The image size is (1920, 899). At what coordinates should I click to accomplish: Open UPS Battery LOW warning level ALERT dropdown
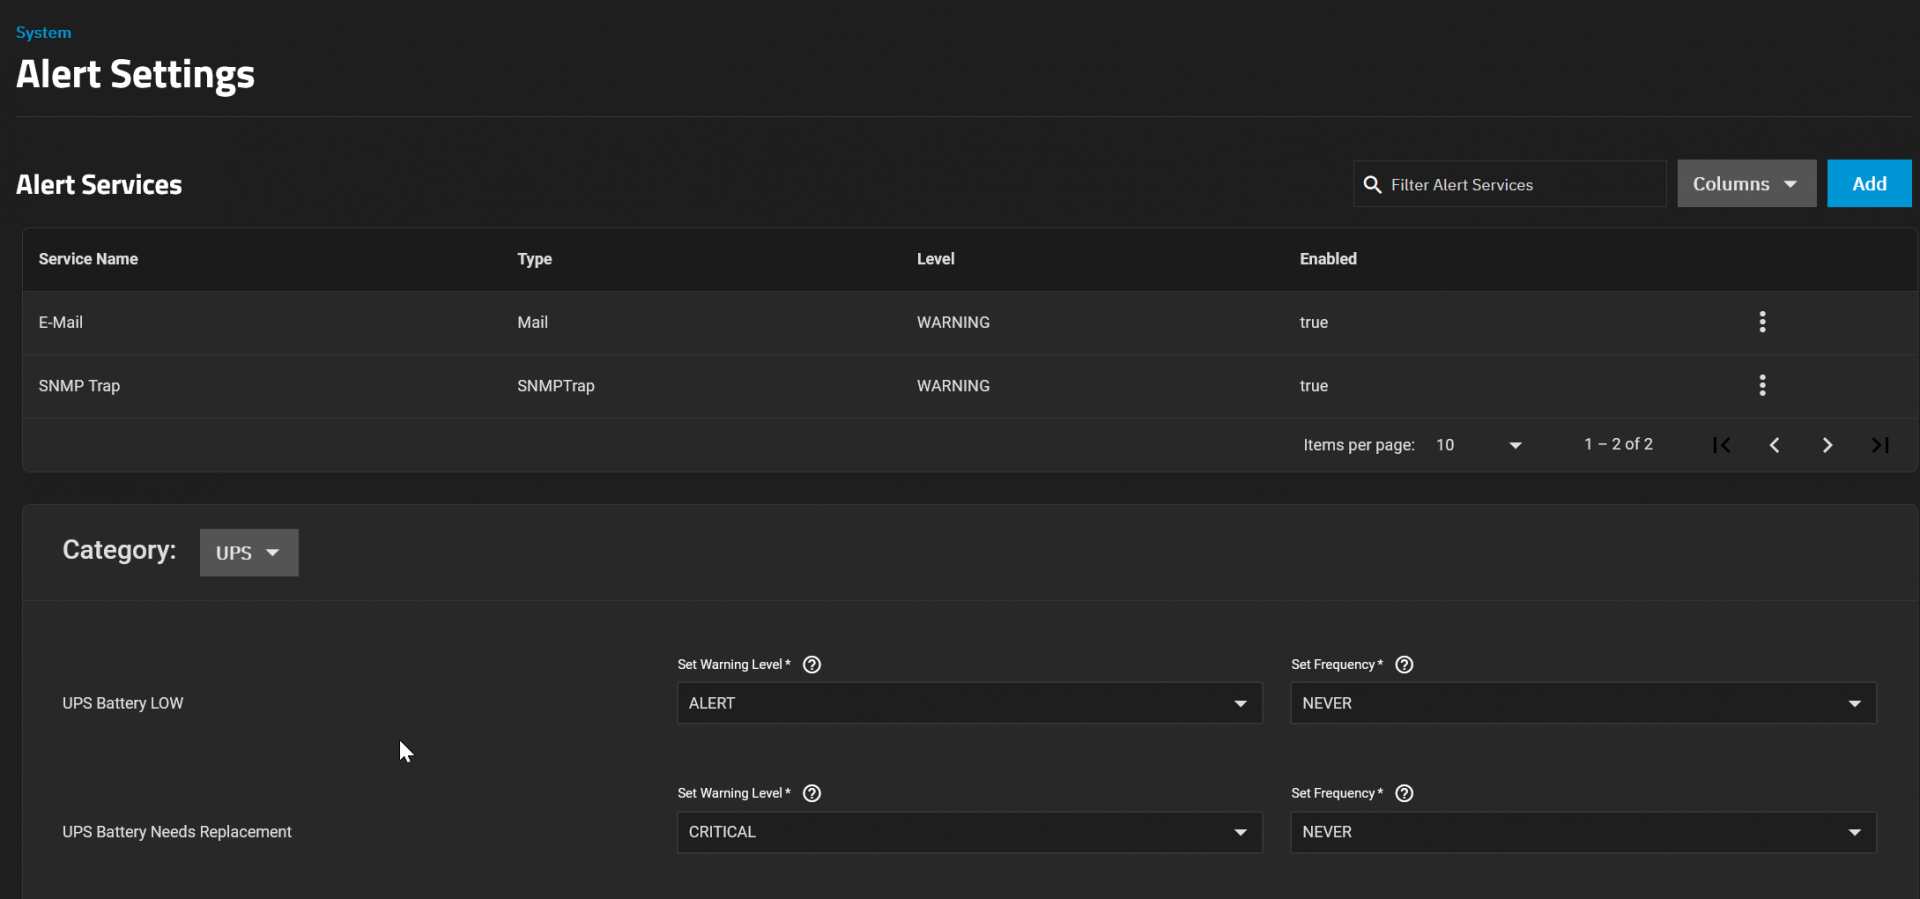click(969, 703)
